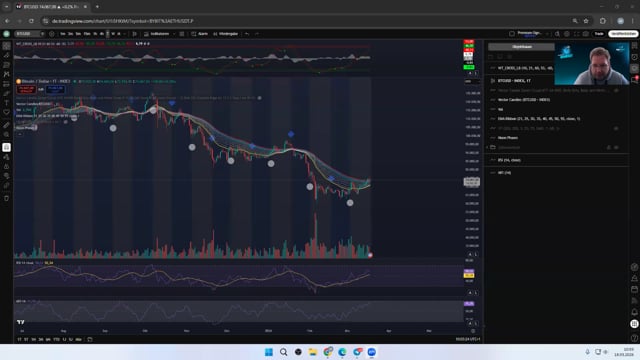Image resolution: width=640 pixels, height=360 pixels.
Task: Expand the folder in the object tree
Action: (x=487, y=147)
